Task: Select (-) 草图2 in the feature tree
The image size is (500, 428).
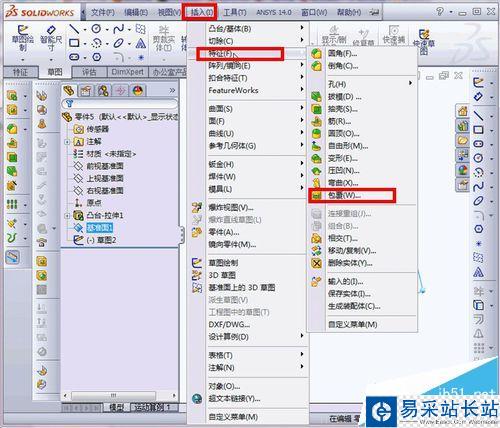Action: pyautogui.click(x=101, y=240)
